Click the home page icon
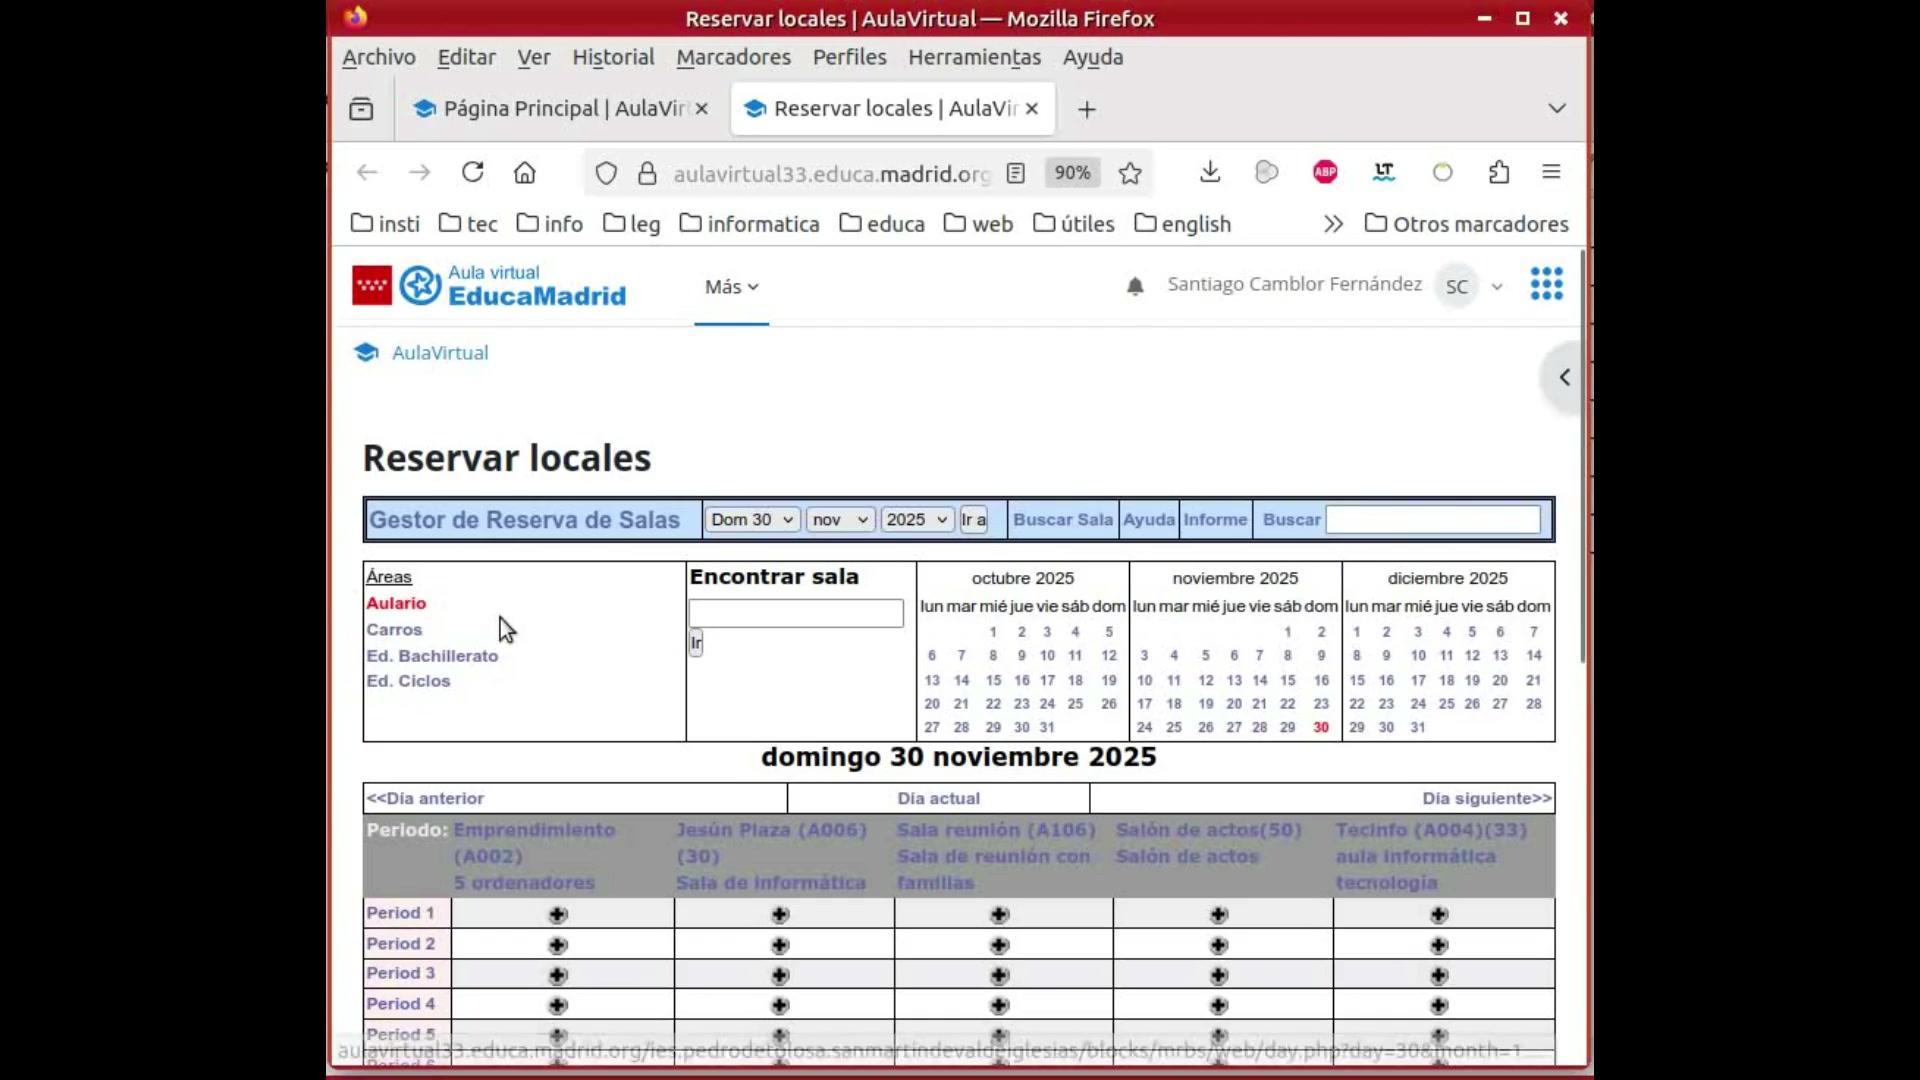Screen dimensions: 1920x1080 pyautogui.click(x=525, y=172)
